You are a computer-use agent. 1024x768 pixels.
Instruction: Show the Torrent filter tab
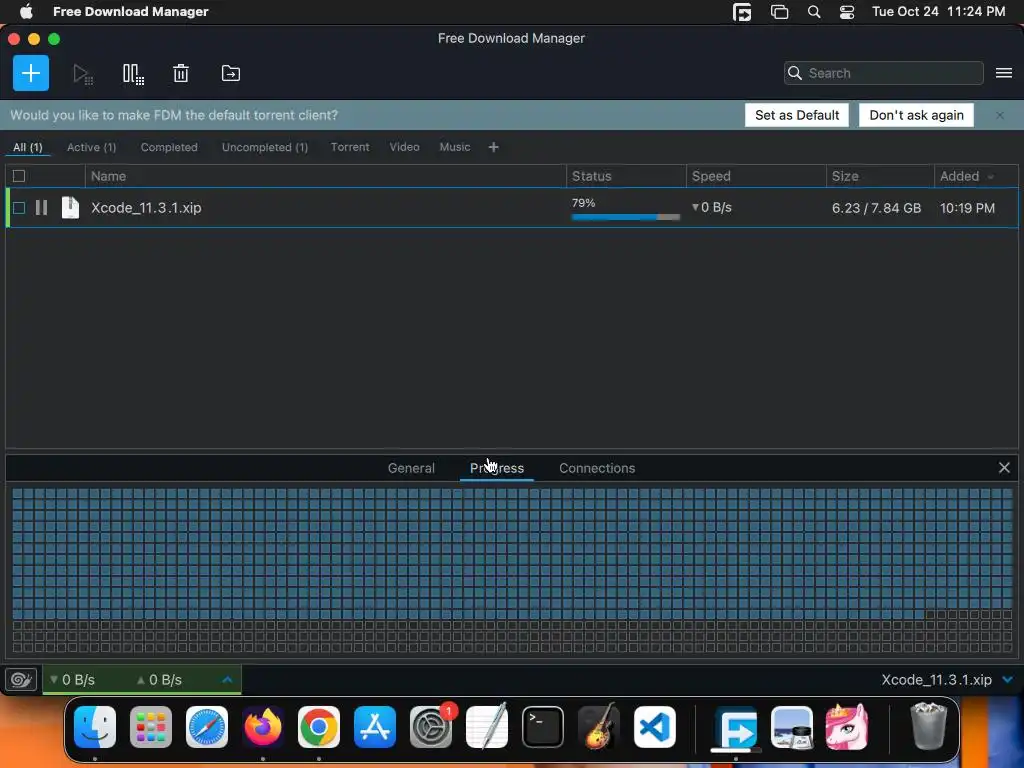point(350,147)
